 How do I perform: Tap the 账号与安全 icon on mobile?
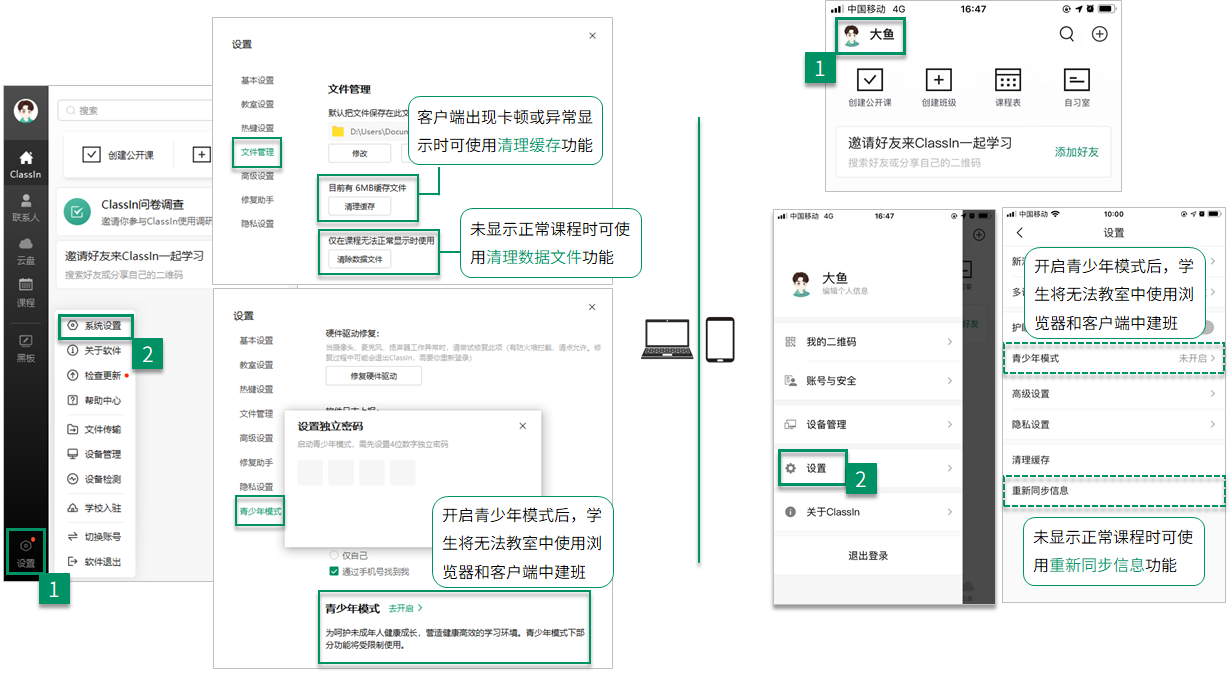pyautogui.click(x=790, y=380)
